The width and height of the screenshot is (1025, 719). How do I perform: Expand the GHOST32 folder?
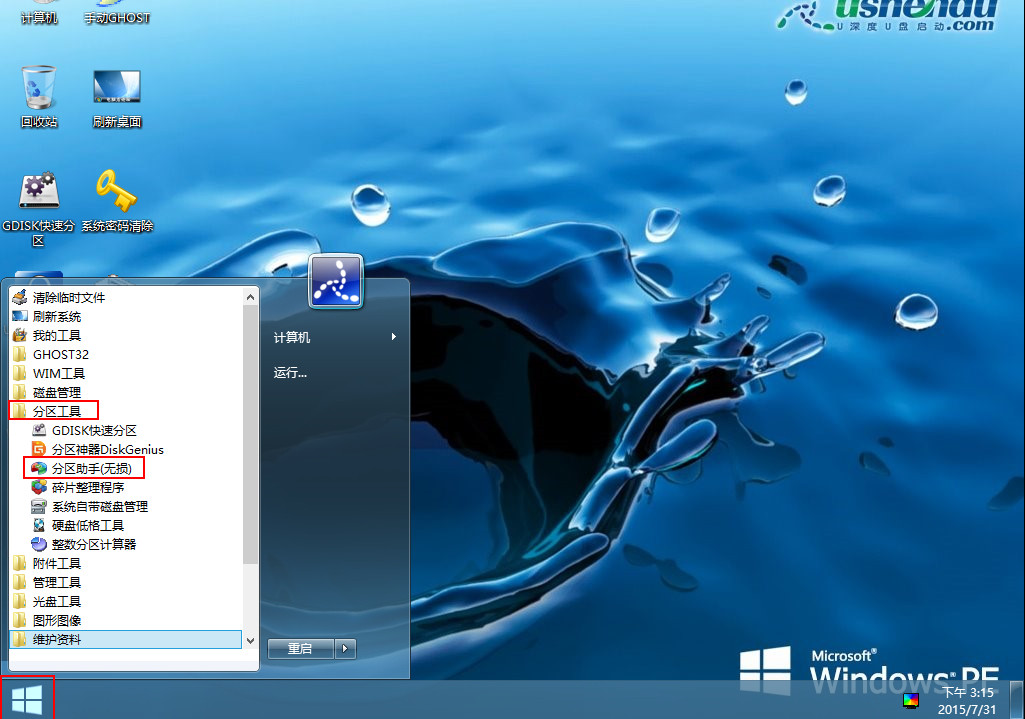click(x=126, y=354)
